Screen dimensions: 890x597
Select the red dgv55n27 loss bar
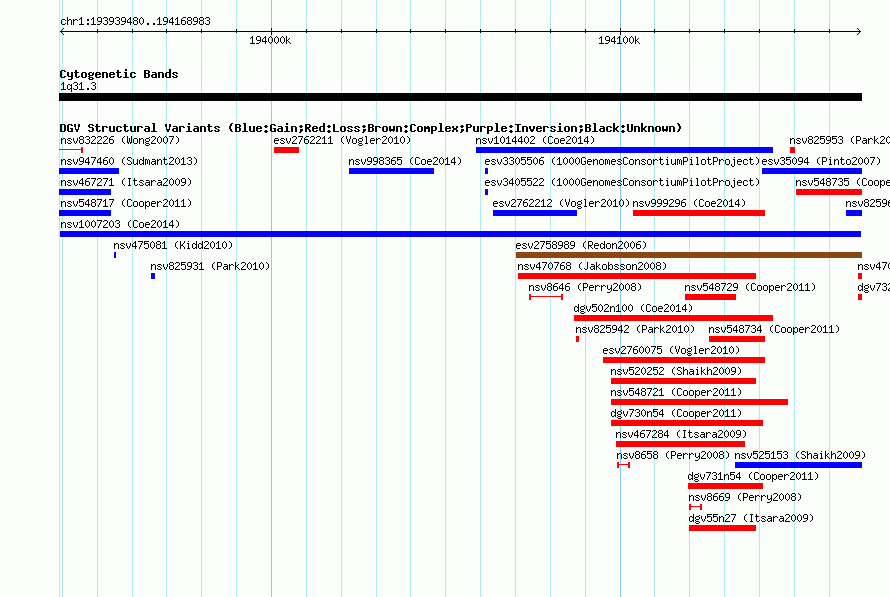pyautogui.click(x=723, y=528)
